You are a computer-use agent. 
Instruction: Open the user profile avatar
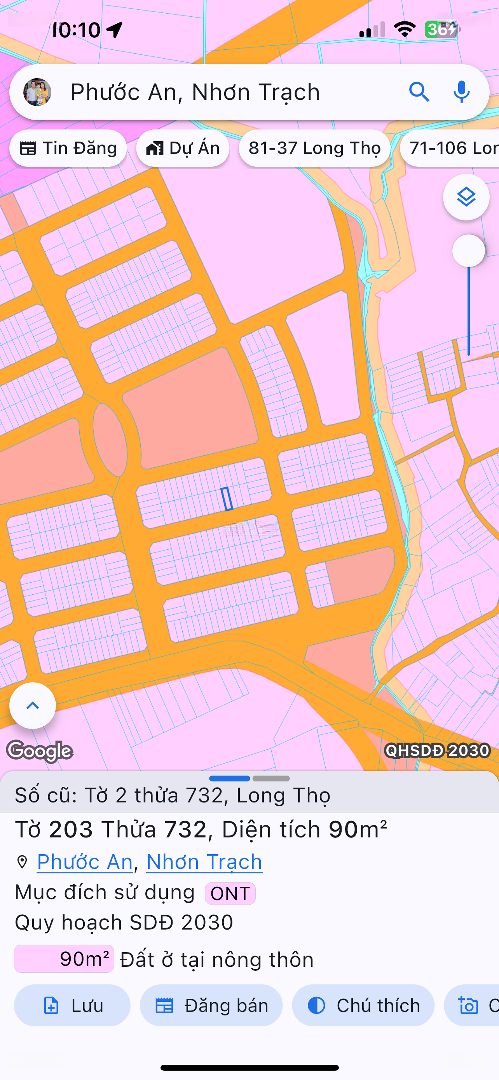click(37, 92)
